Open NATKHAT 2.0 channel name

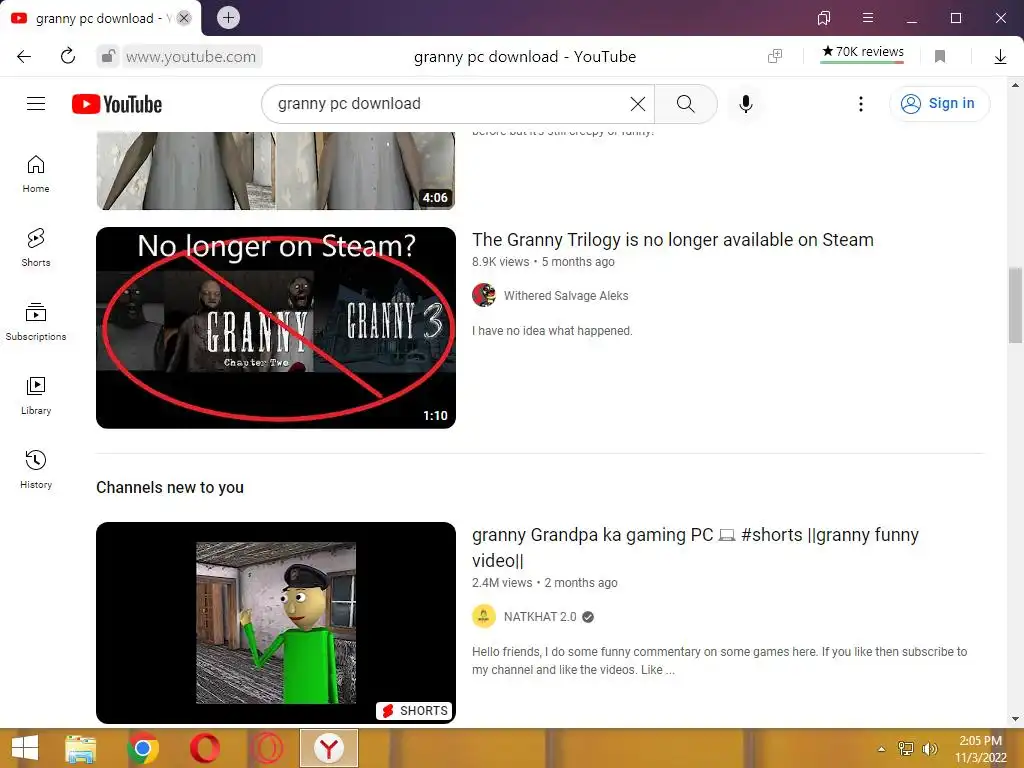[540, 617]
